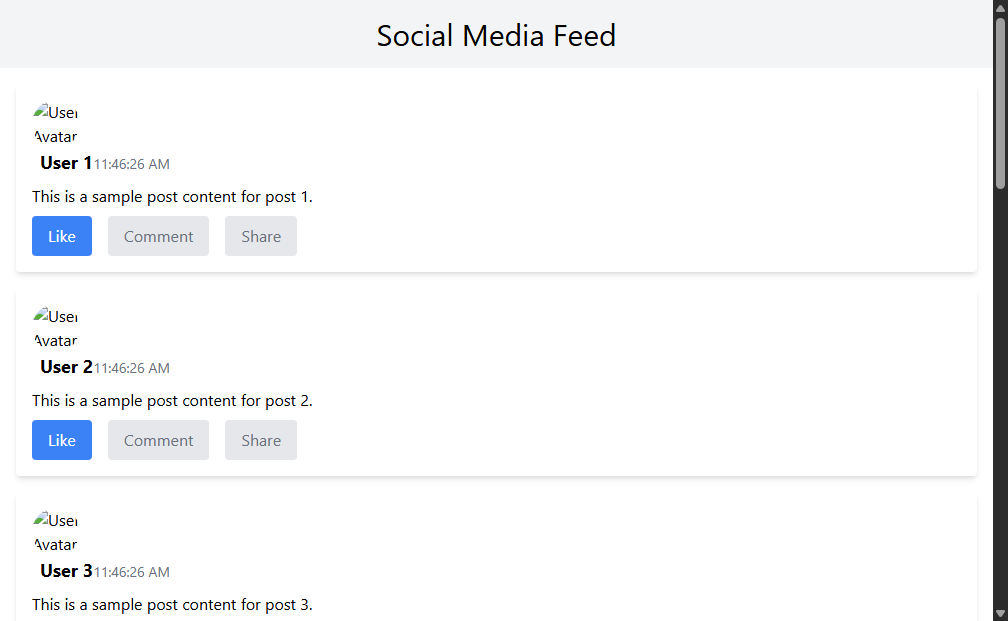Screen dimensions: 1008x621
Task: Share the post from User 1
Action: (261, 236)
